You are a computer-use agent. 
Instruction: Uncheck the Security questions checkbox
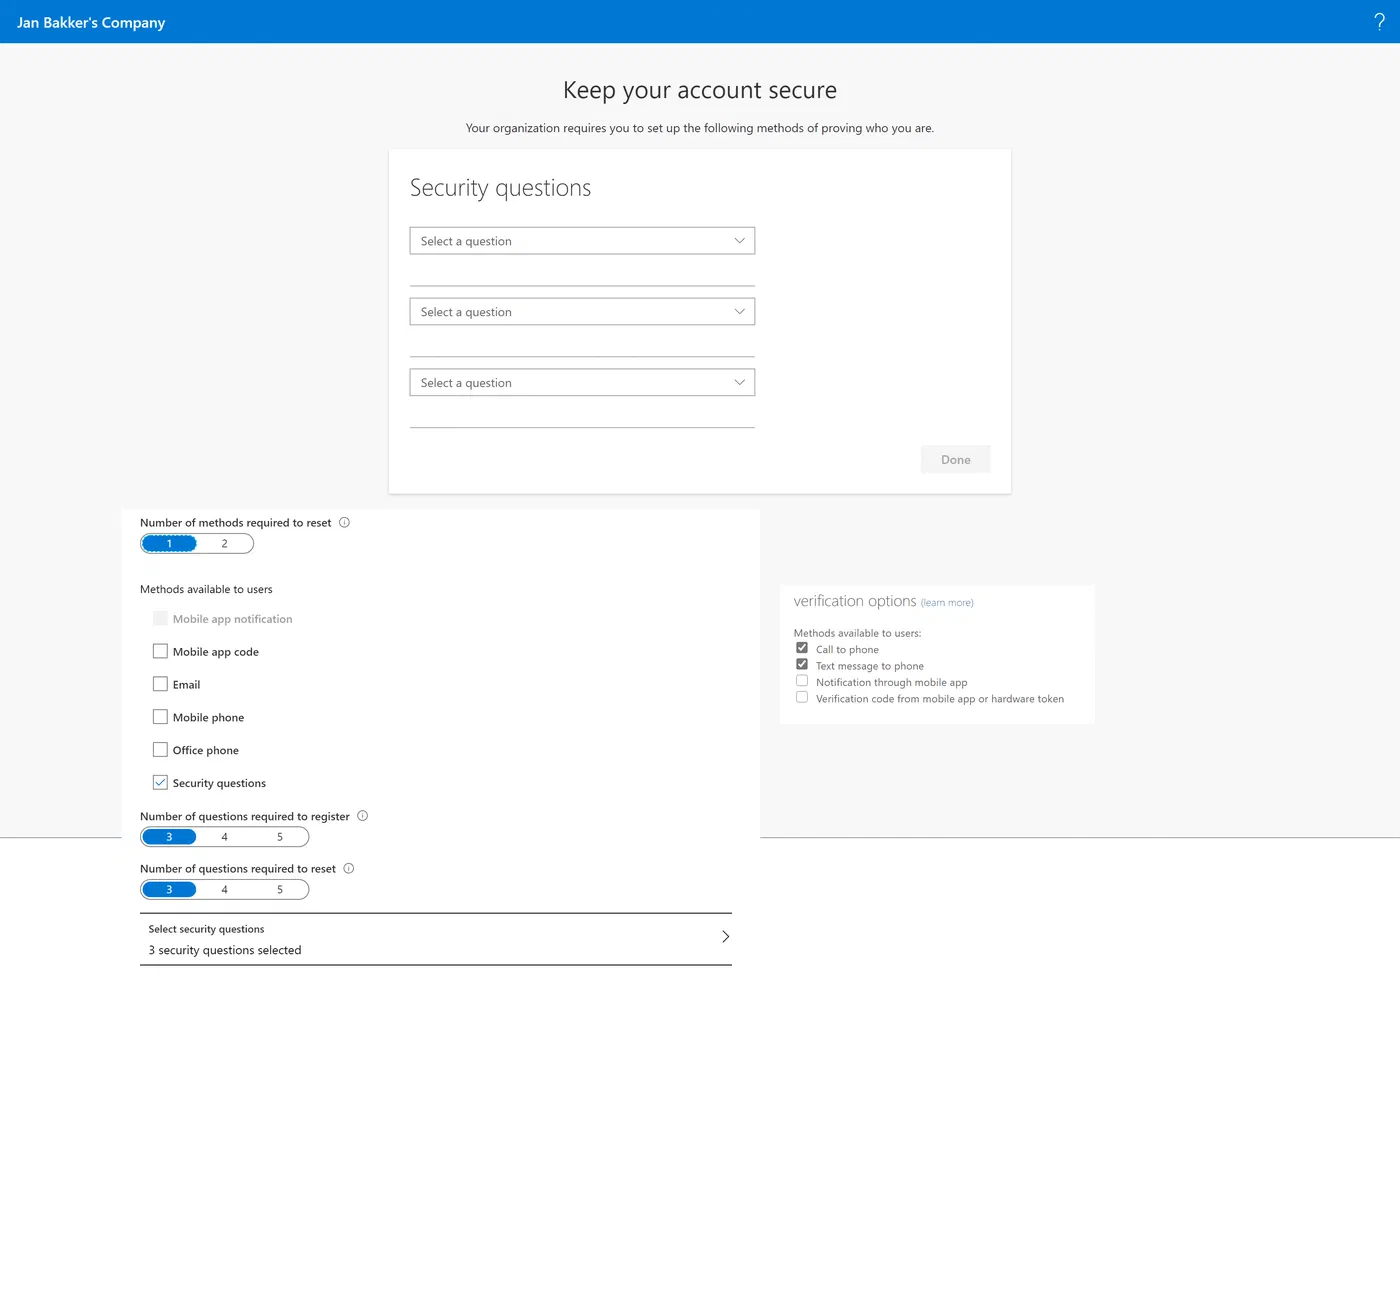point(160,783)
